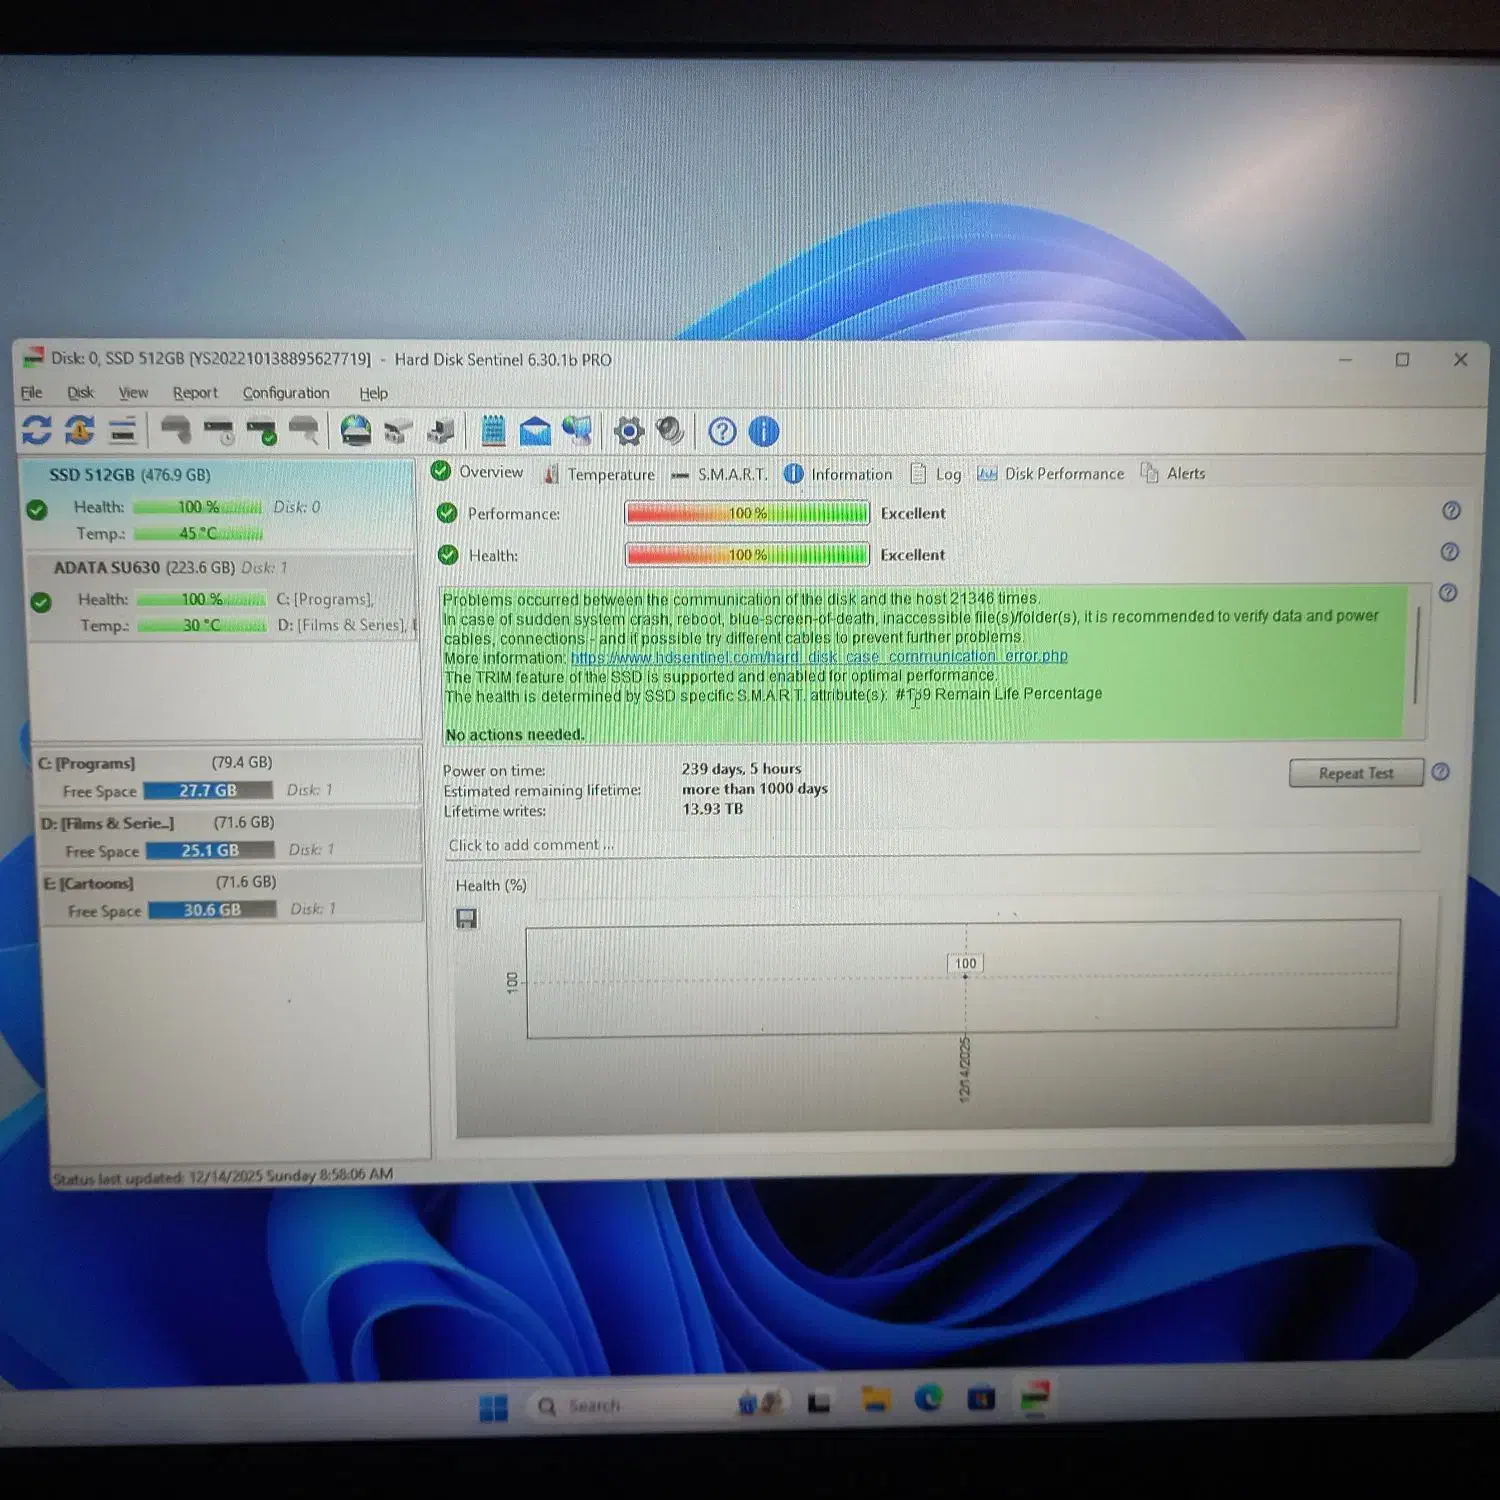Viewport: 1500px width, 1500px height.
Task: Click the round blue info toolbar icon
Action: (x=764, y=432)
